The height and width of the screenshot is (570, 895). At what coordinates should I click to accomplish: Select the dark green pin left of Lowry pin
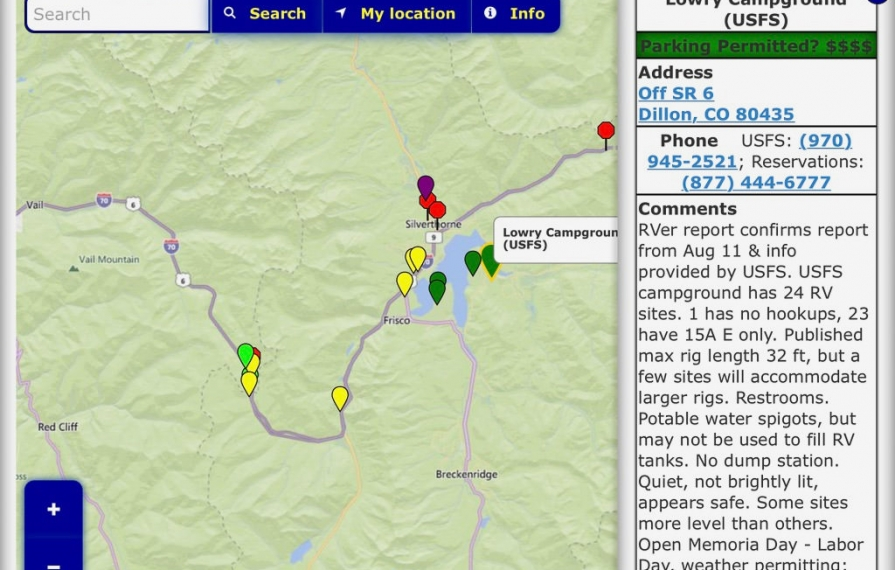click(473, 262)
